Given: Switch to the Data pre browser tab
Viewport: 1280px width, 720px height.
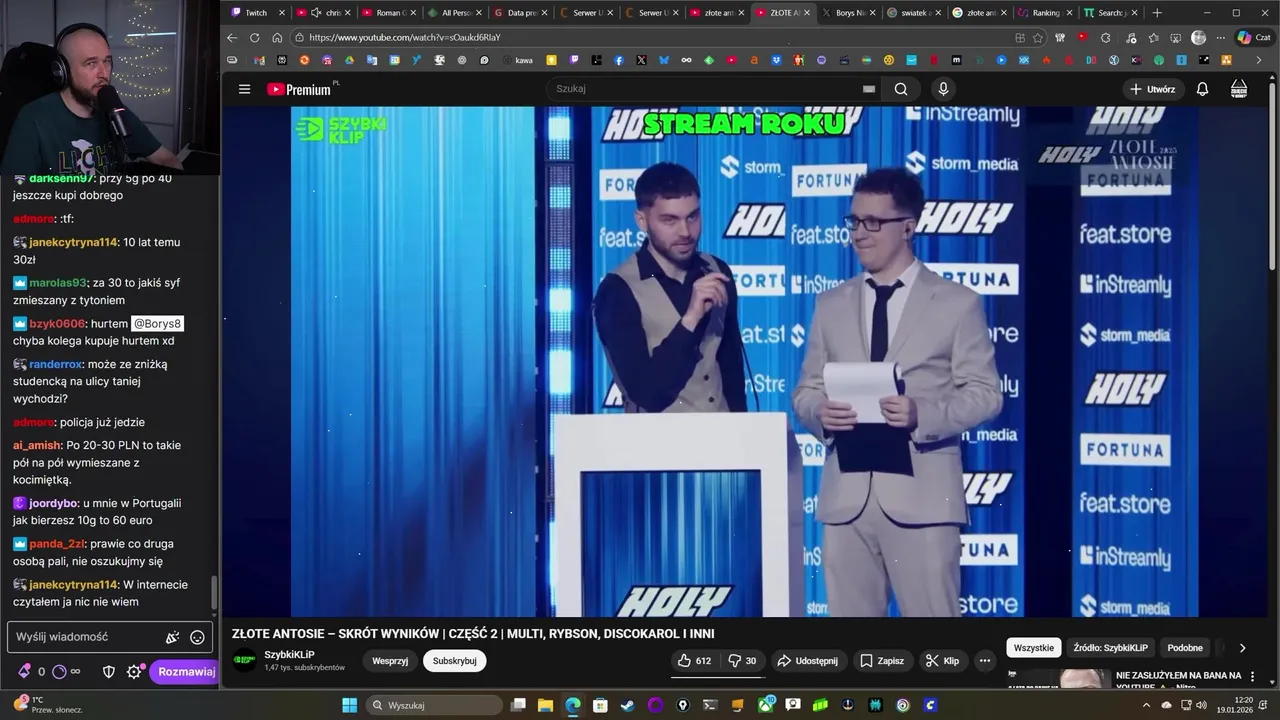Looking at the screenshot, I should [520, 13].
